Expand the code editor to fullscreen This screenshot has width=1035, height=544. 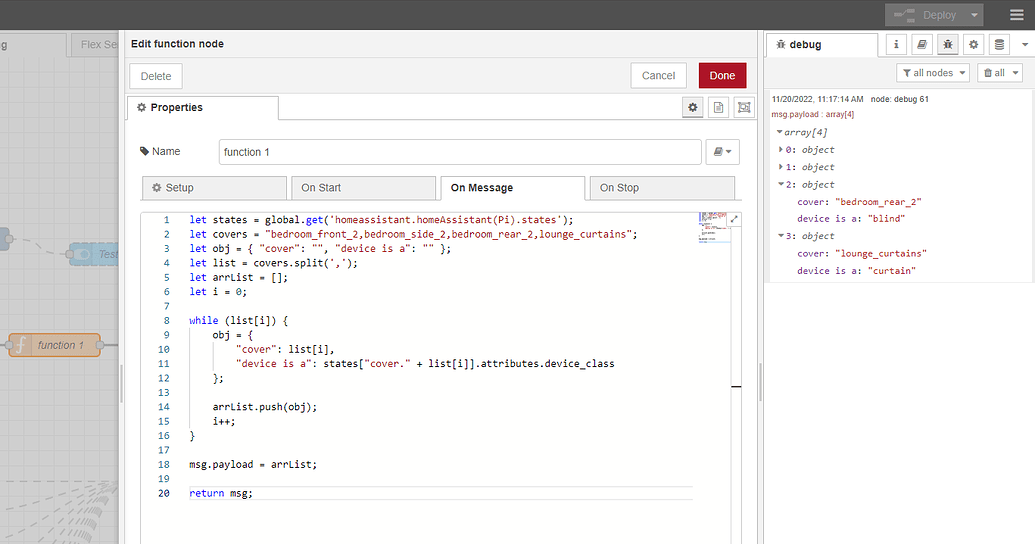[735, 219]
